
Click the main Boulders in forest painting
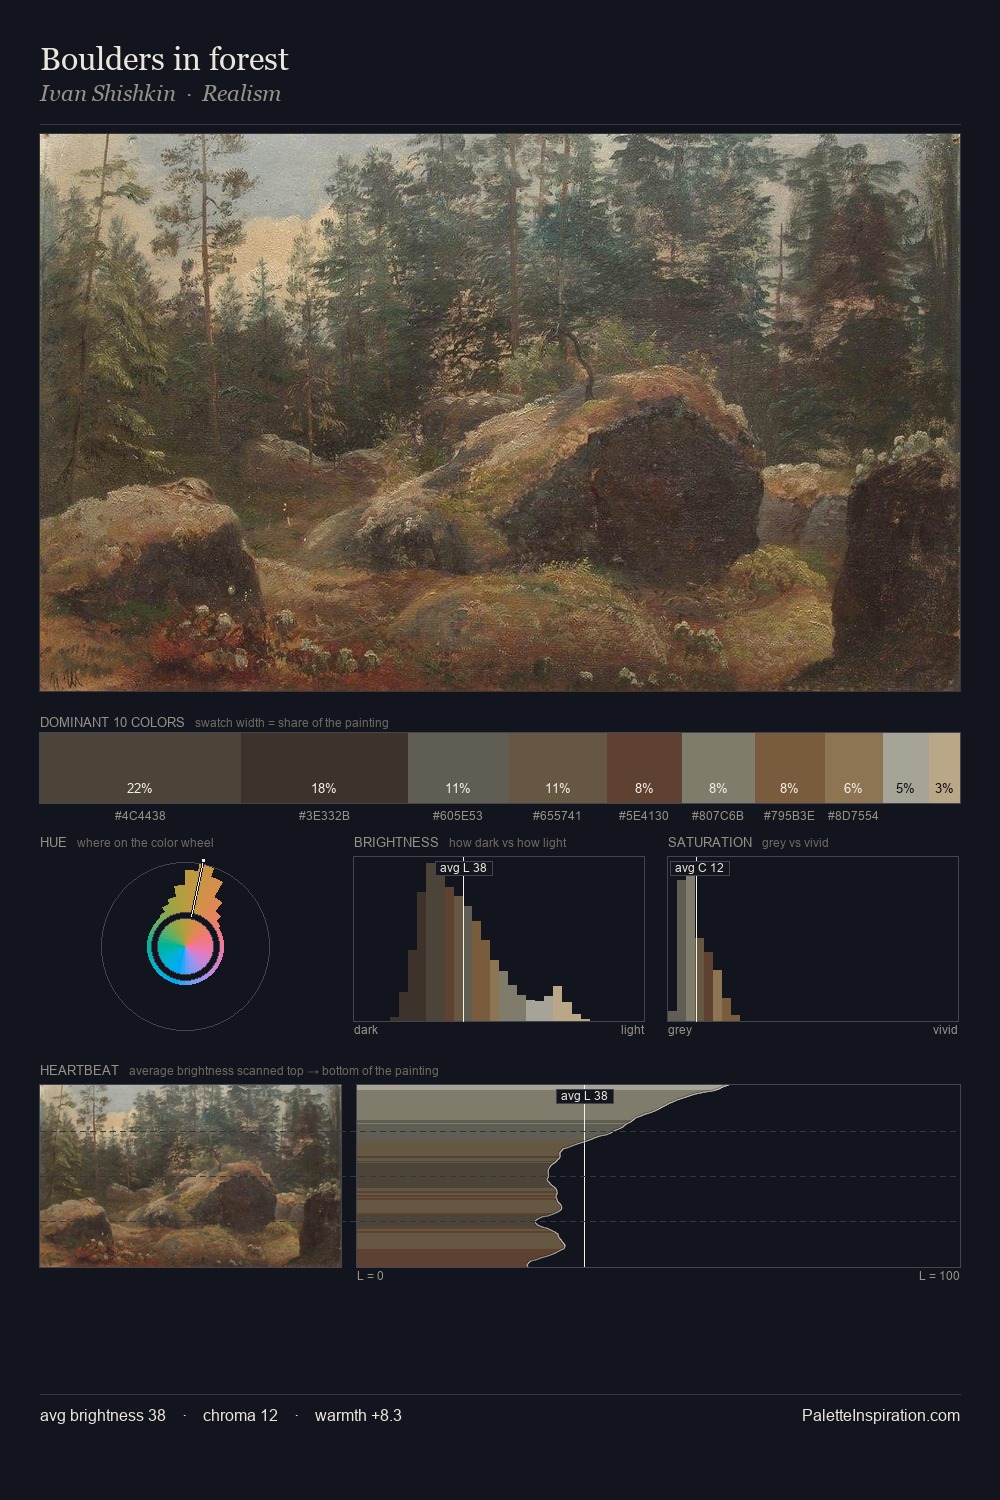pos(500,413)
